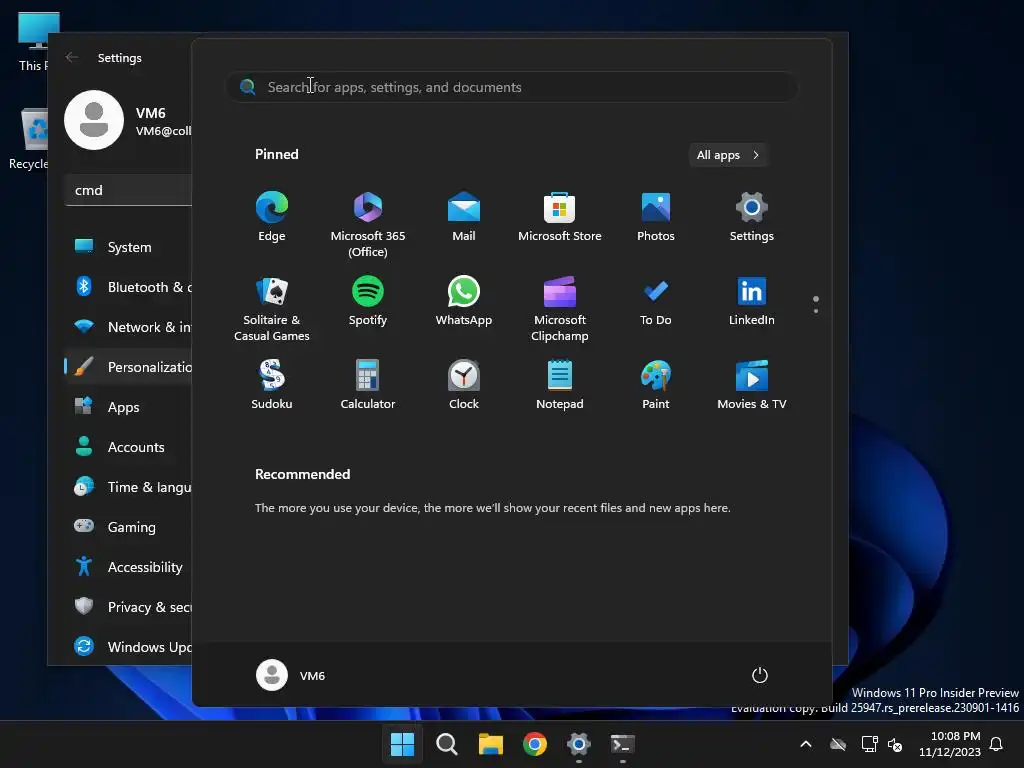
Task: Switch to Terminal in the taskbar
Action: [622, 744]
